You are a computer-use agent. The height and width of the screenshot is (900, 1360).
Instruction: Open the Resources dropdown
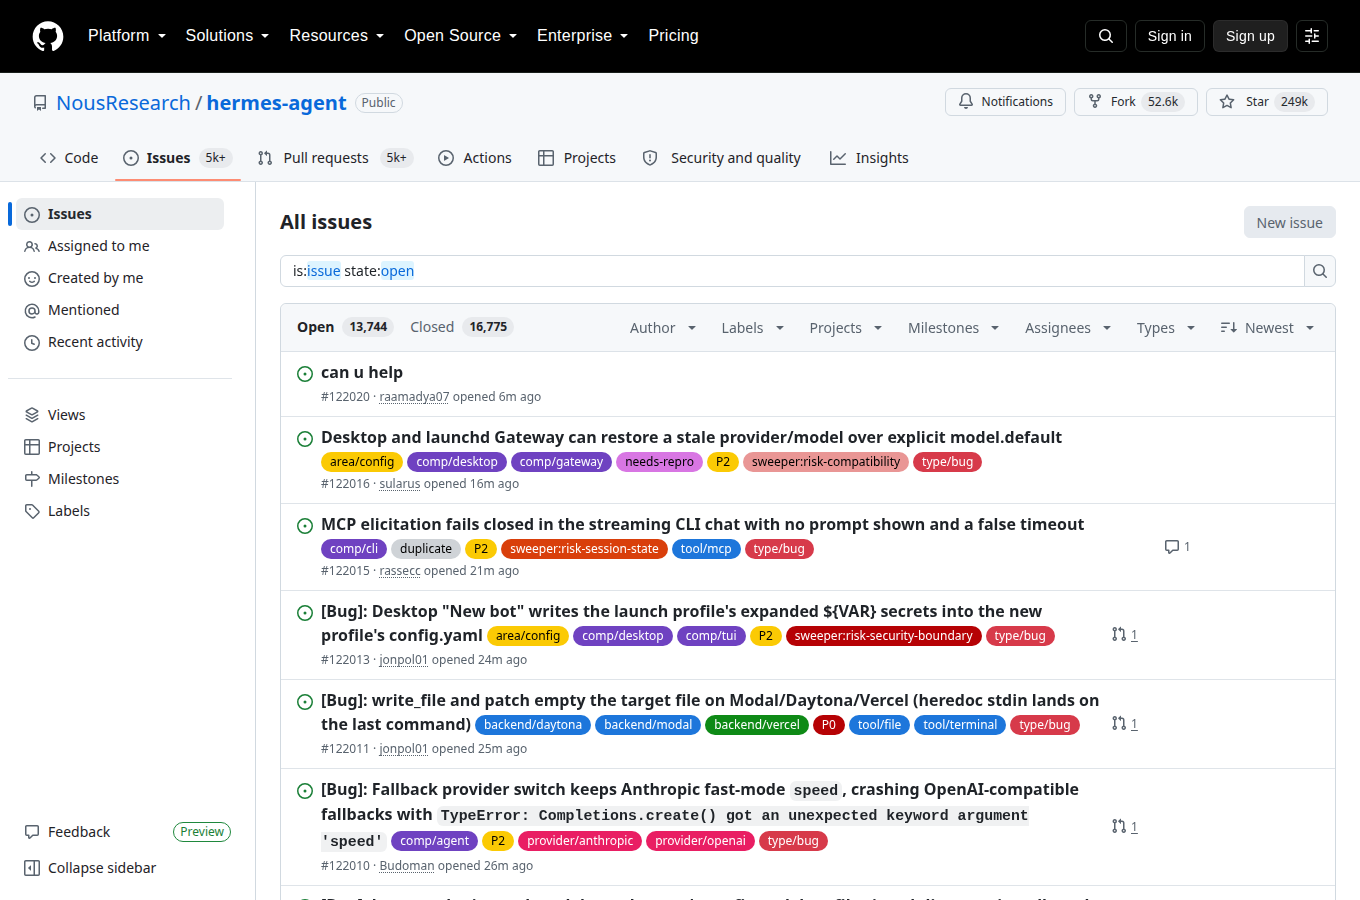click(337, 36)
